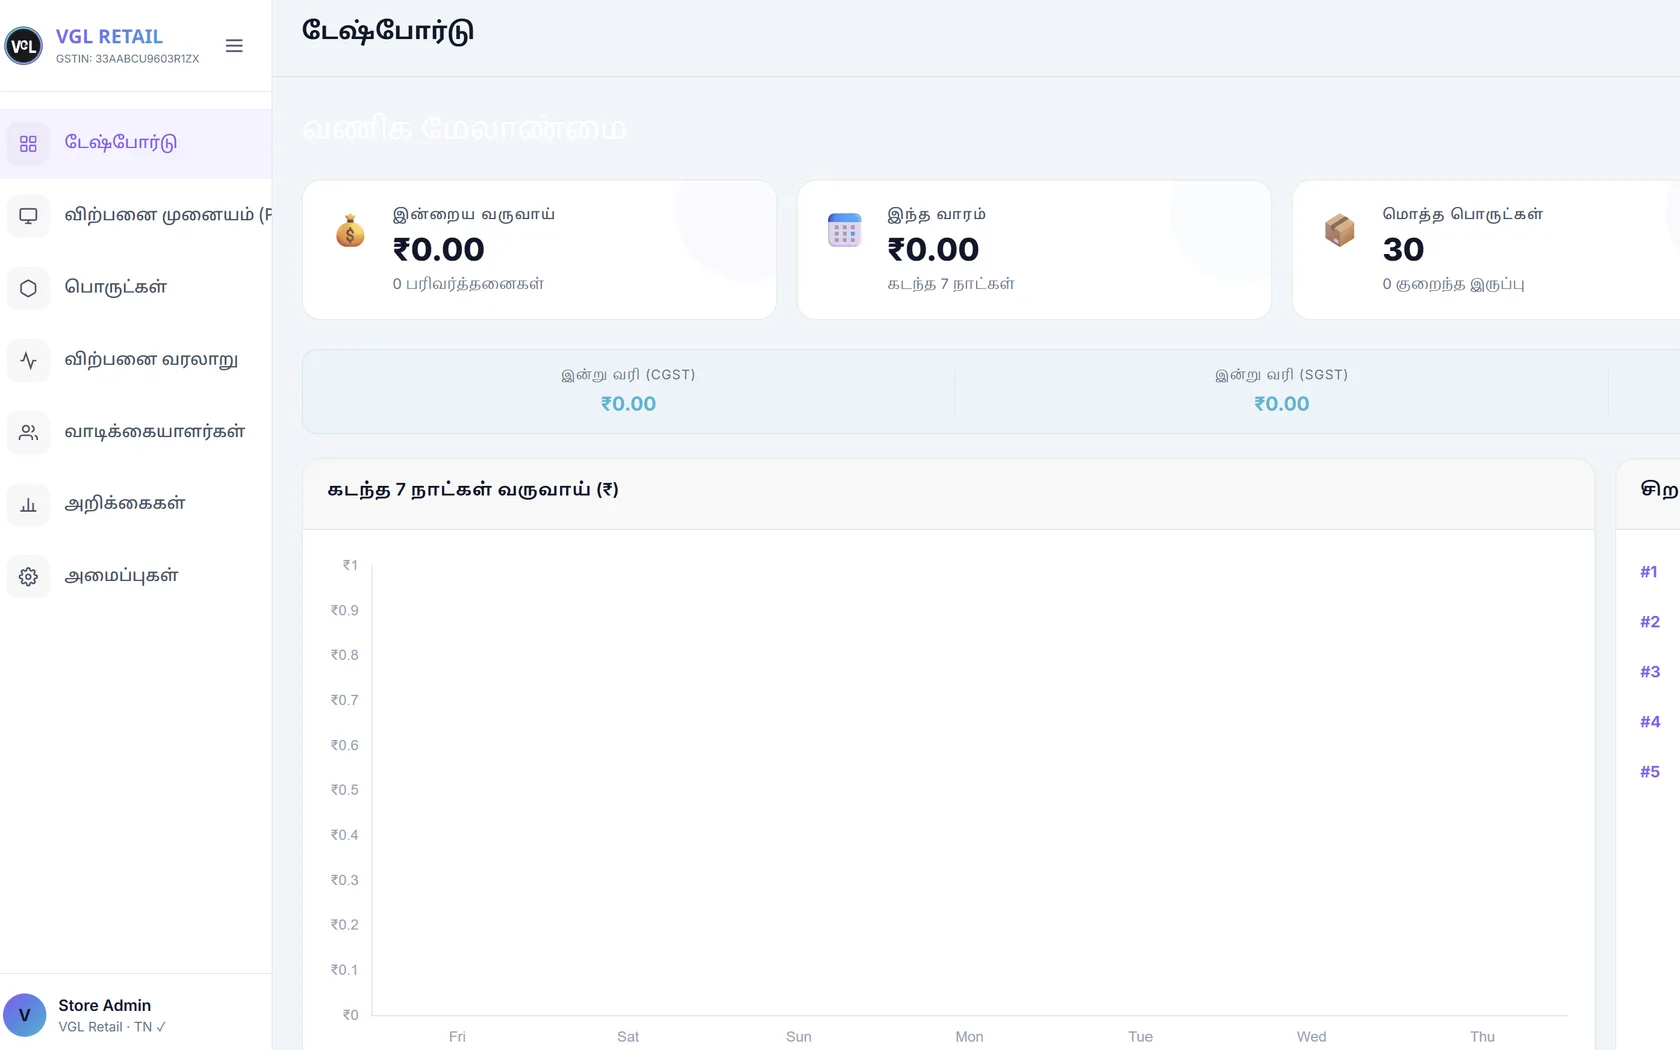This screenshot has height=1050, width=1680.
Task: Click இந்த வாரம் ₹0.00 value
Action: click(x=933, y=249)
